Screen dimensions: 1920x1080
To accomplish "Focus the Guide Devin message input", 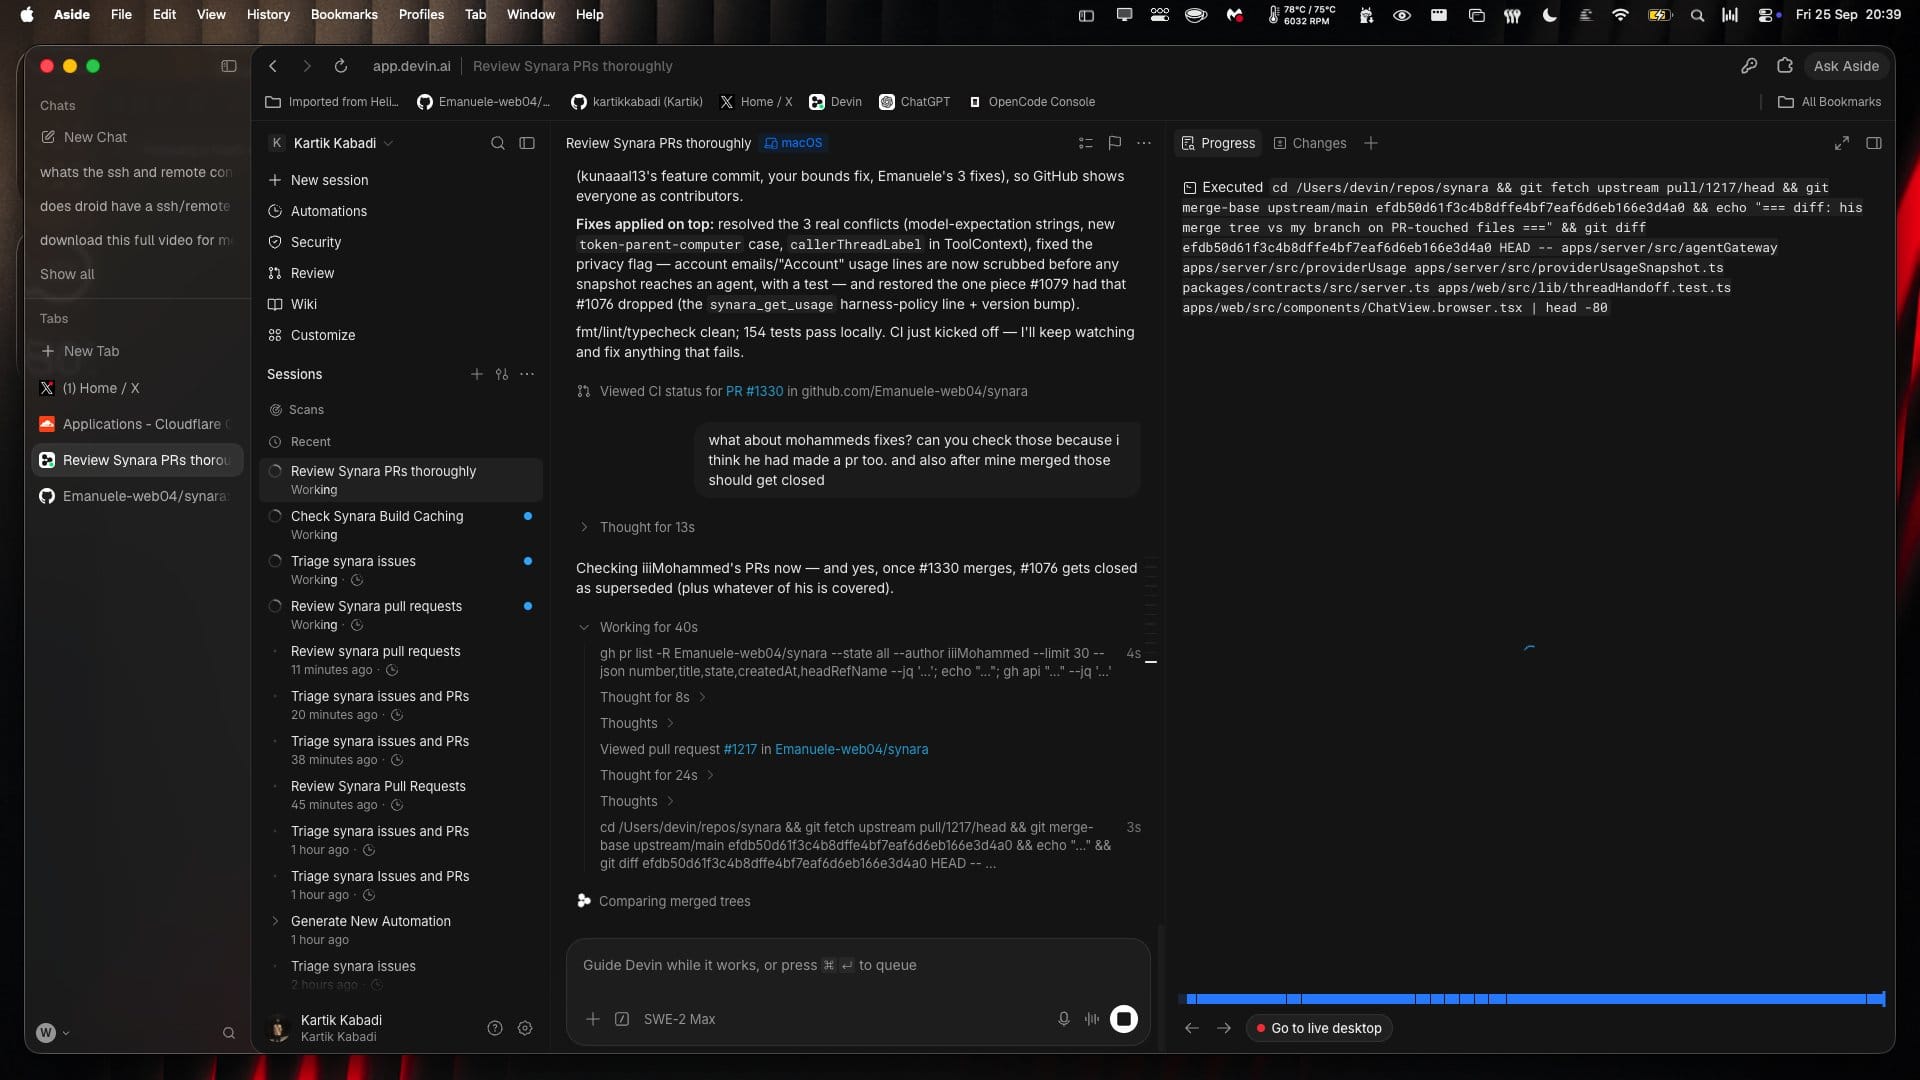I will coord(858,965).
